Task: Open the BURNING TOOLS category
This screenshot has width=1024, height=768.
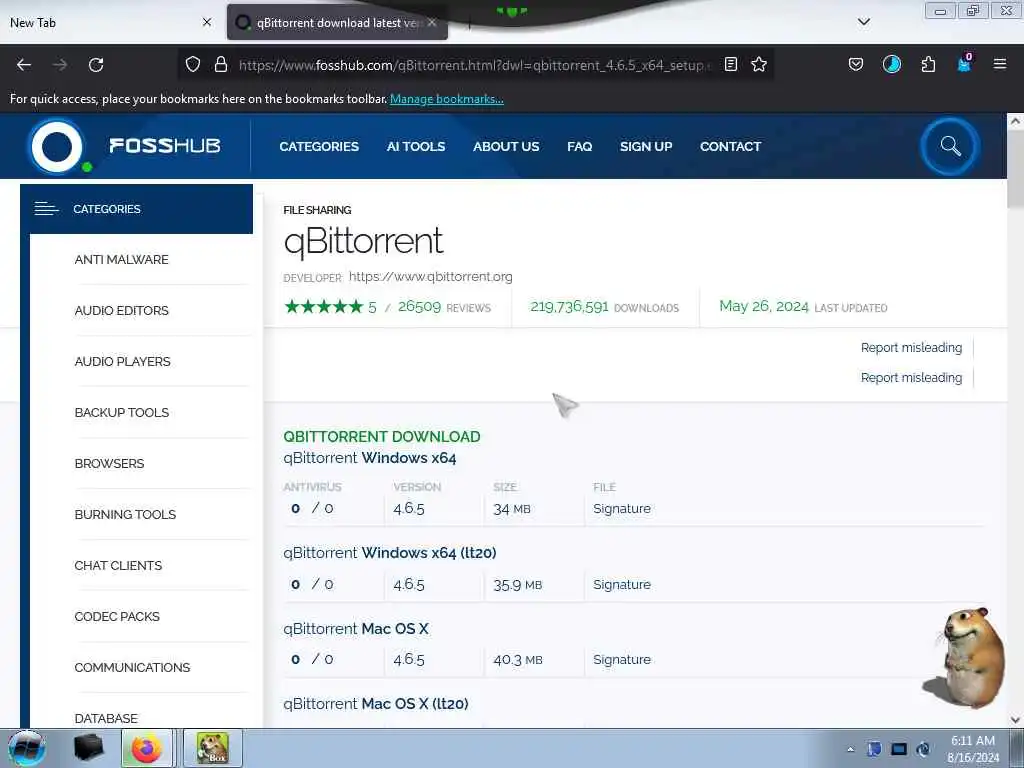Action: coord(125,515)
